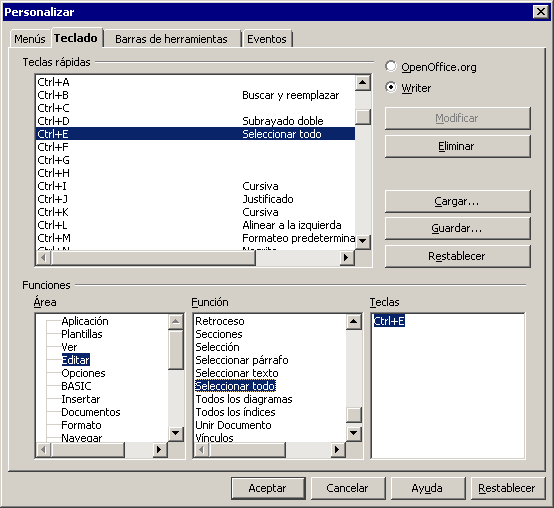
Task: Click left arrow of Teclas rápidas horizontal scrollbar
Action: click(44, 258)
